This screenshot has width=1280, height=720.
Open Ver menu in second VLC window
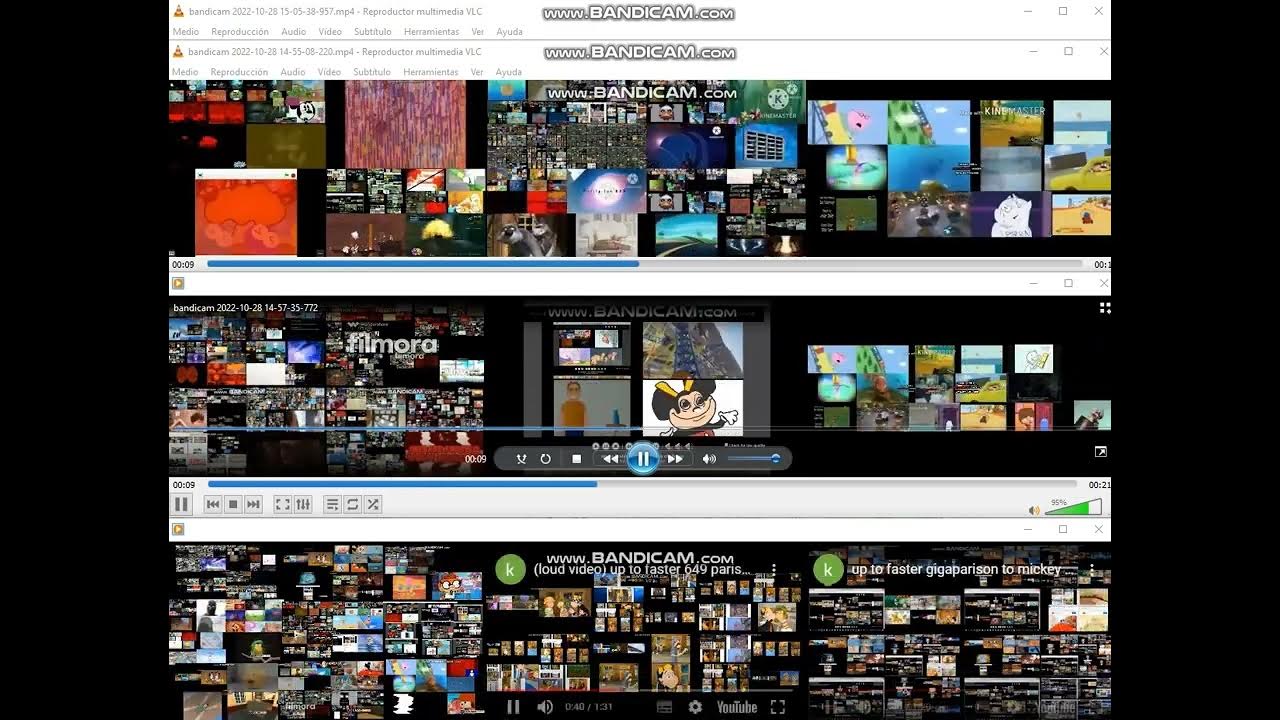point(477,72)
